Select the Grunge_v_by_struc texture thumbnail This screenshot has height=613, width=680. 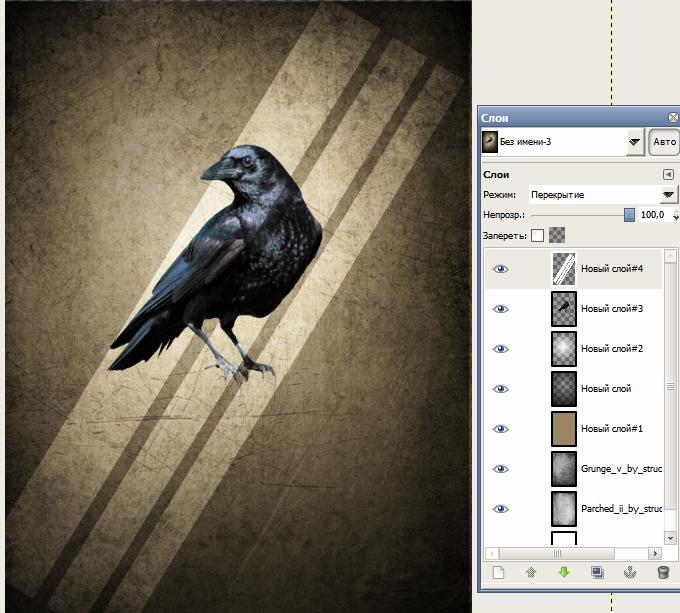coord(564,469)
